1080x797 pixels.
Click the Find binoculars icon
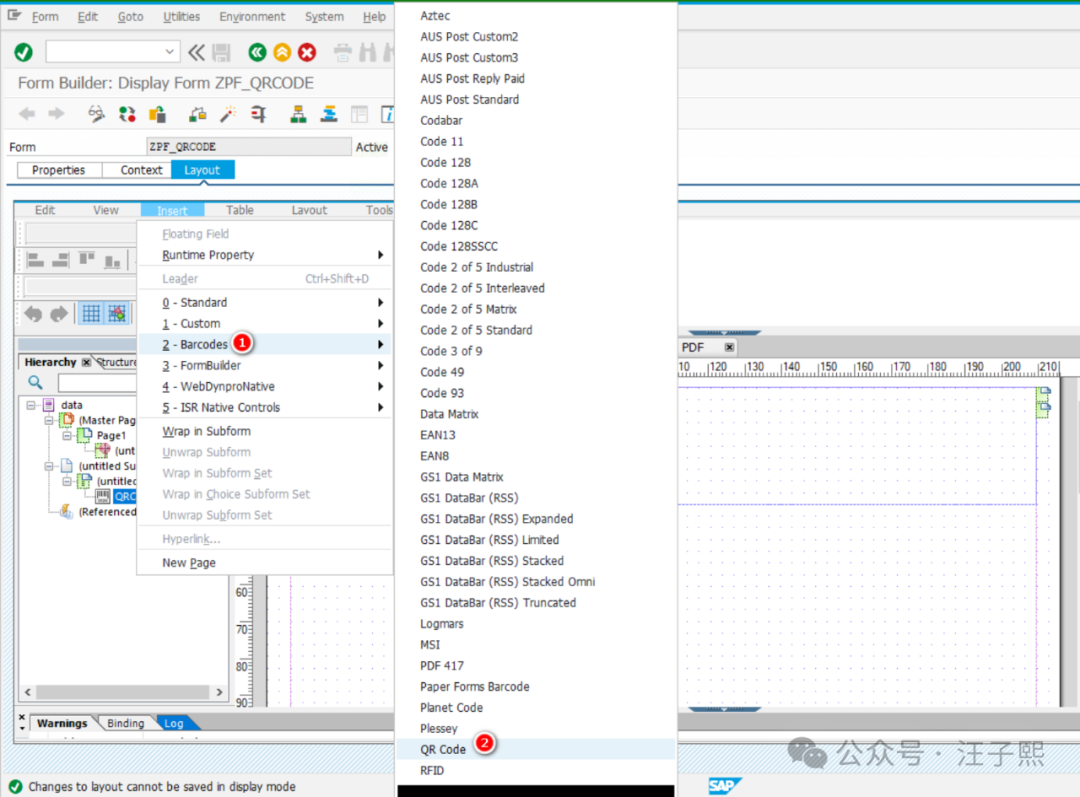(x=368, y=52)
